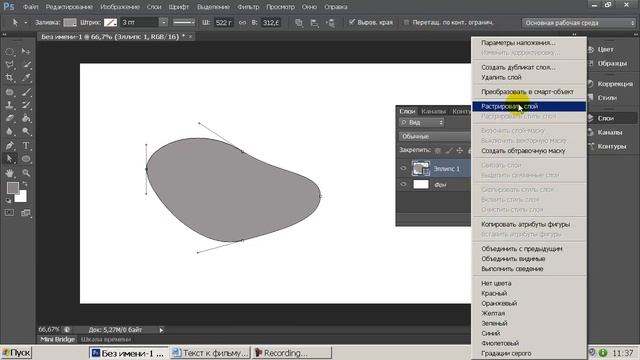The width and height of the screenshot is (640, 360).
Task: Open path alignment options
Action: (x=315, y=23)
